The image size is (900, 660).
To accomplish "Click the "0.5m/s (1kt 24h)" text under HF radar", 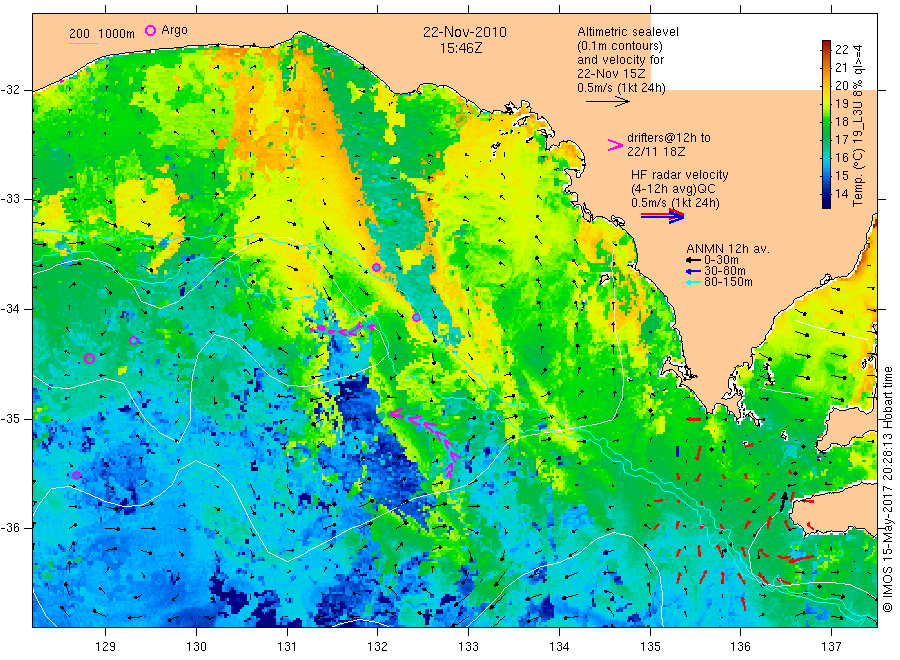I will coord(675,203).
